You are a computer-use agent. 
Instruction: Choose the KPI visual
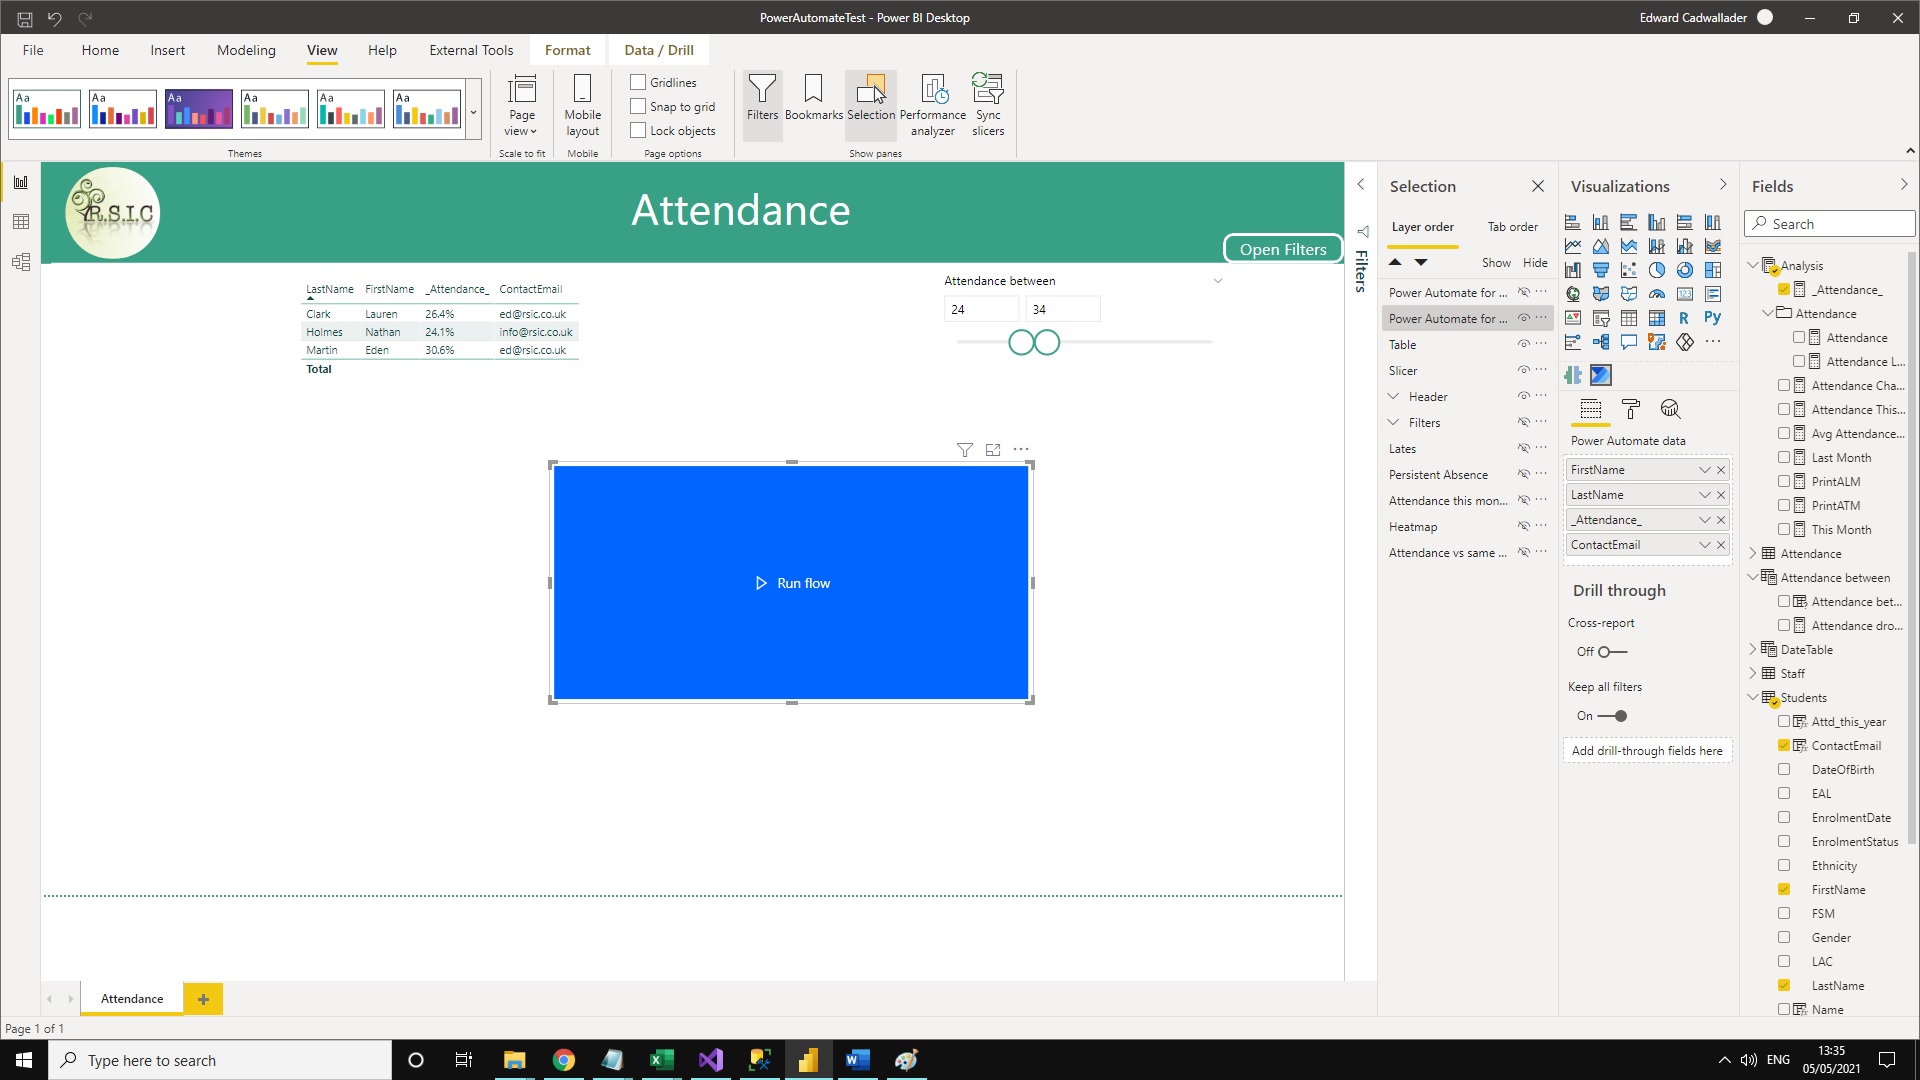(x=1573, y=318)
